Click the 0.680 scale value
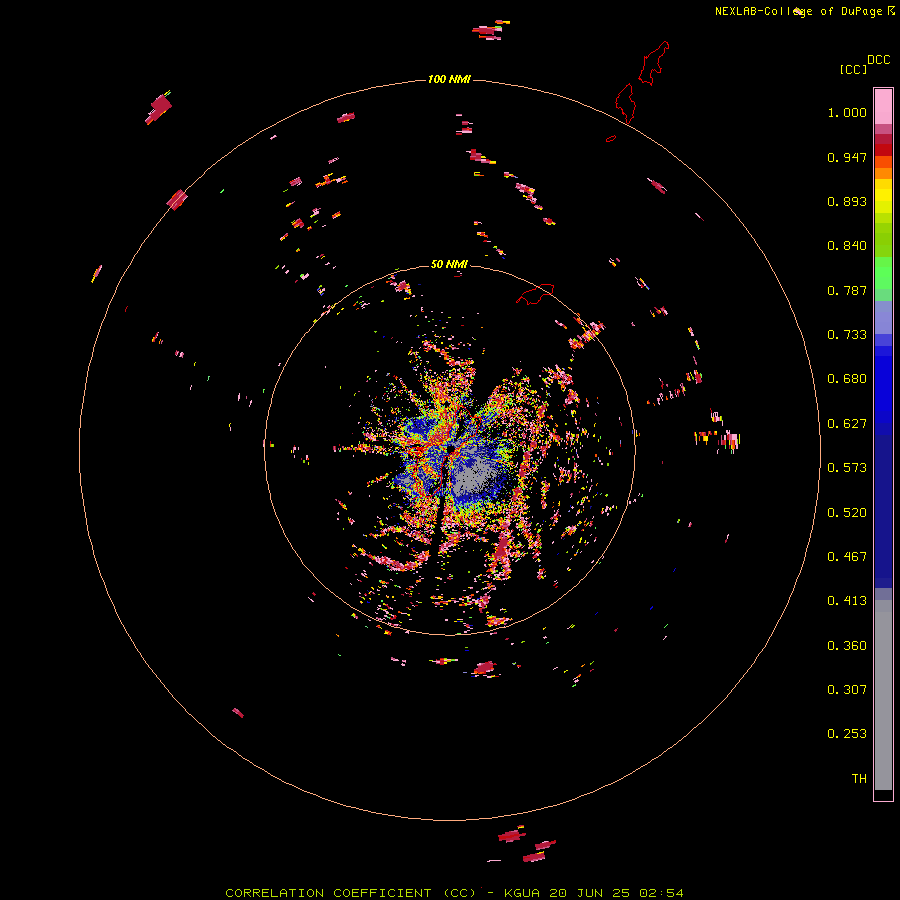900x900 pixels. (x=847, y=379)
